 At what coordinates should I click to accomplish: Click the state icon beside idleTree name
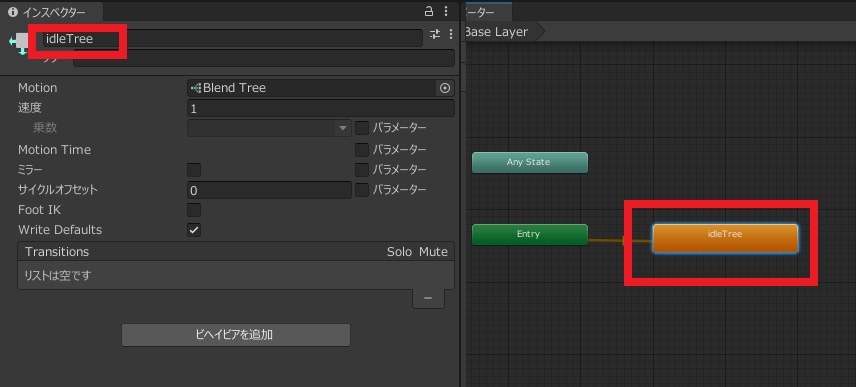coord(19,44)
